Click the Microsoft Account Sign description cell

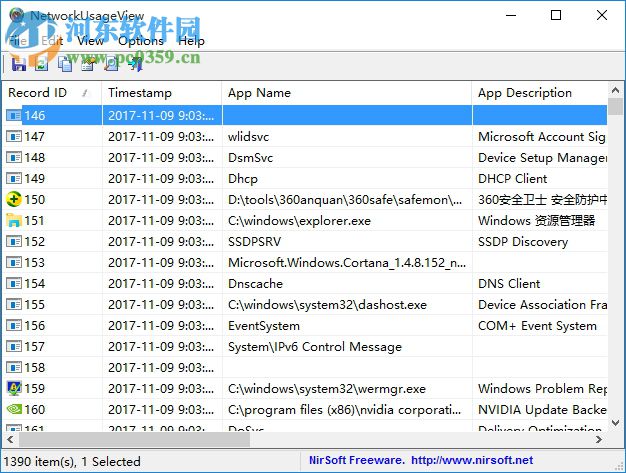(540, 137)
